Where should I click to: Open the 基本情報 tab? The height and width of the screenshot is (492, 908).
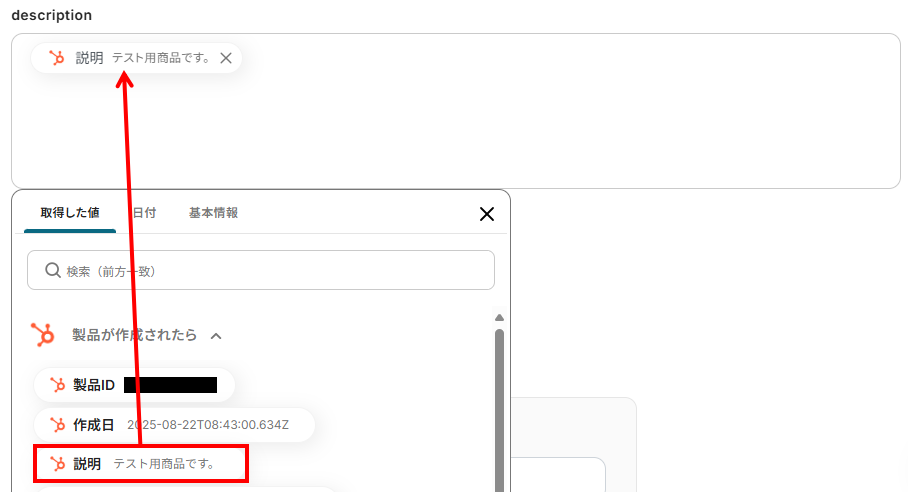(213, 212)
